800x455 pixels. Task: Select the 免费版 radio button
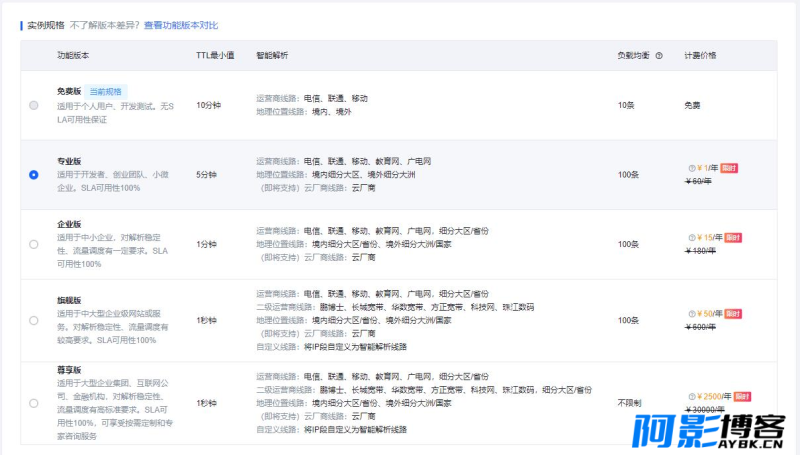pos(34,105)
